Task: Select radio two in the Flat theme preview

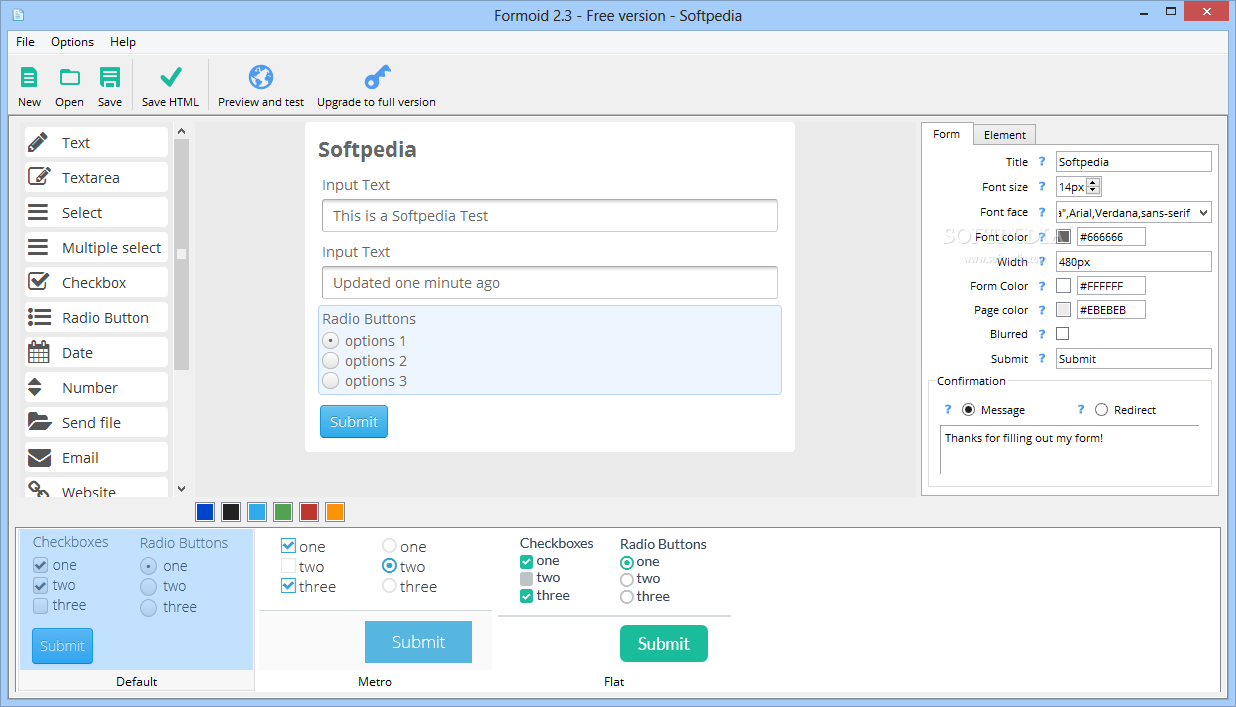Action: (x=627, y=579)
